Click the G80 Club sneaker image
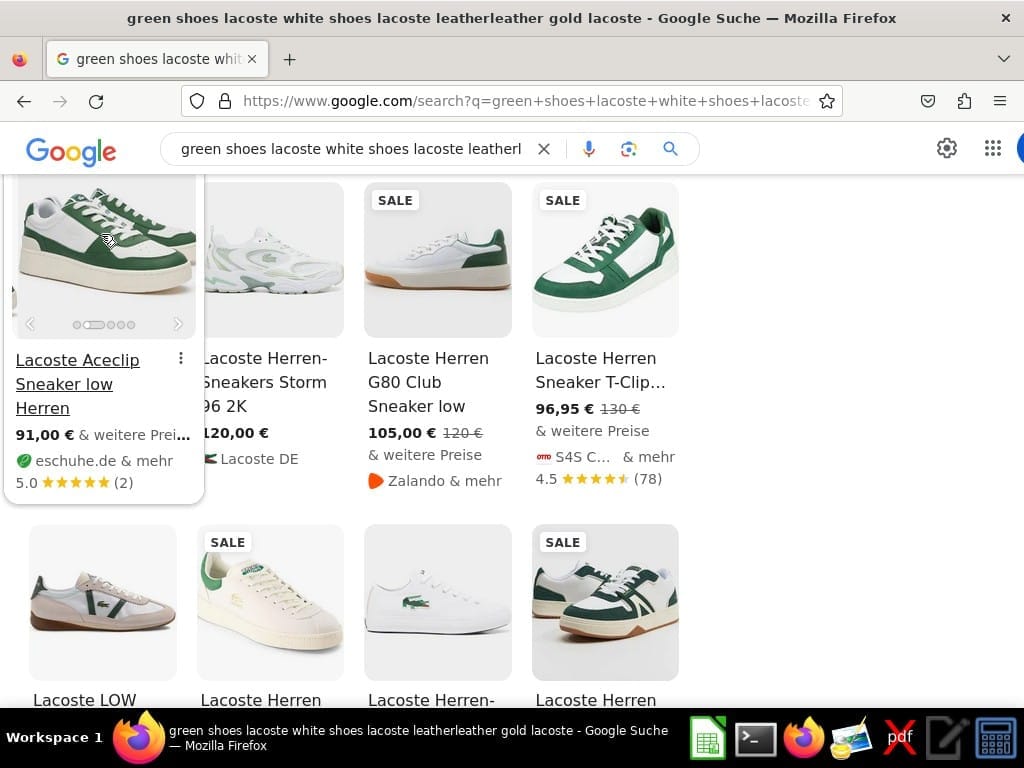This screenshot has width=1024, height=768. click(x=438, y=260)
